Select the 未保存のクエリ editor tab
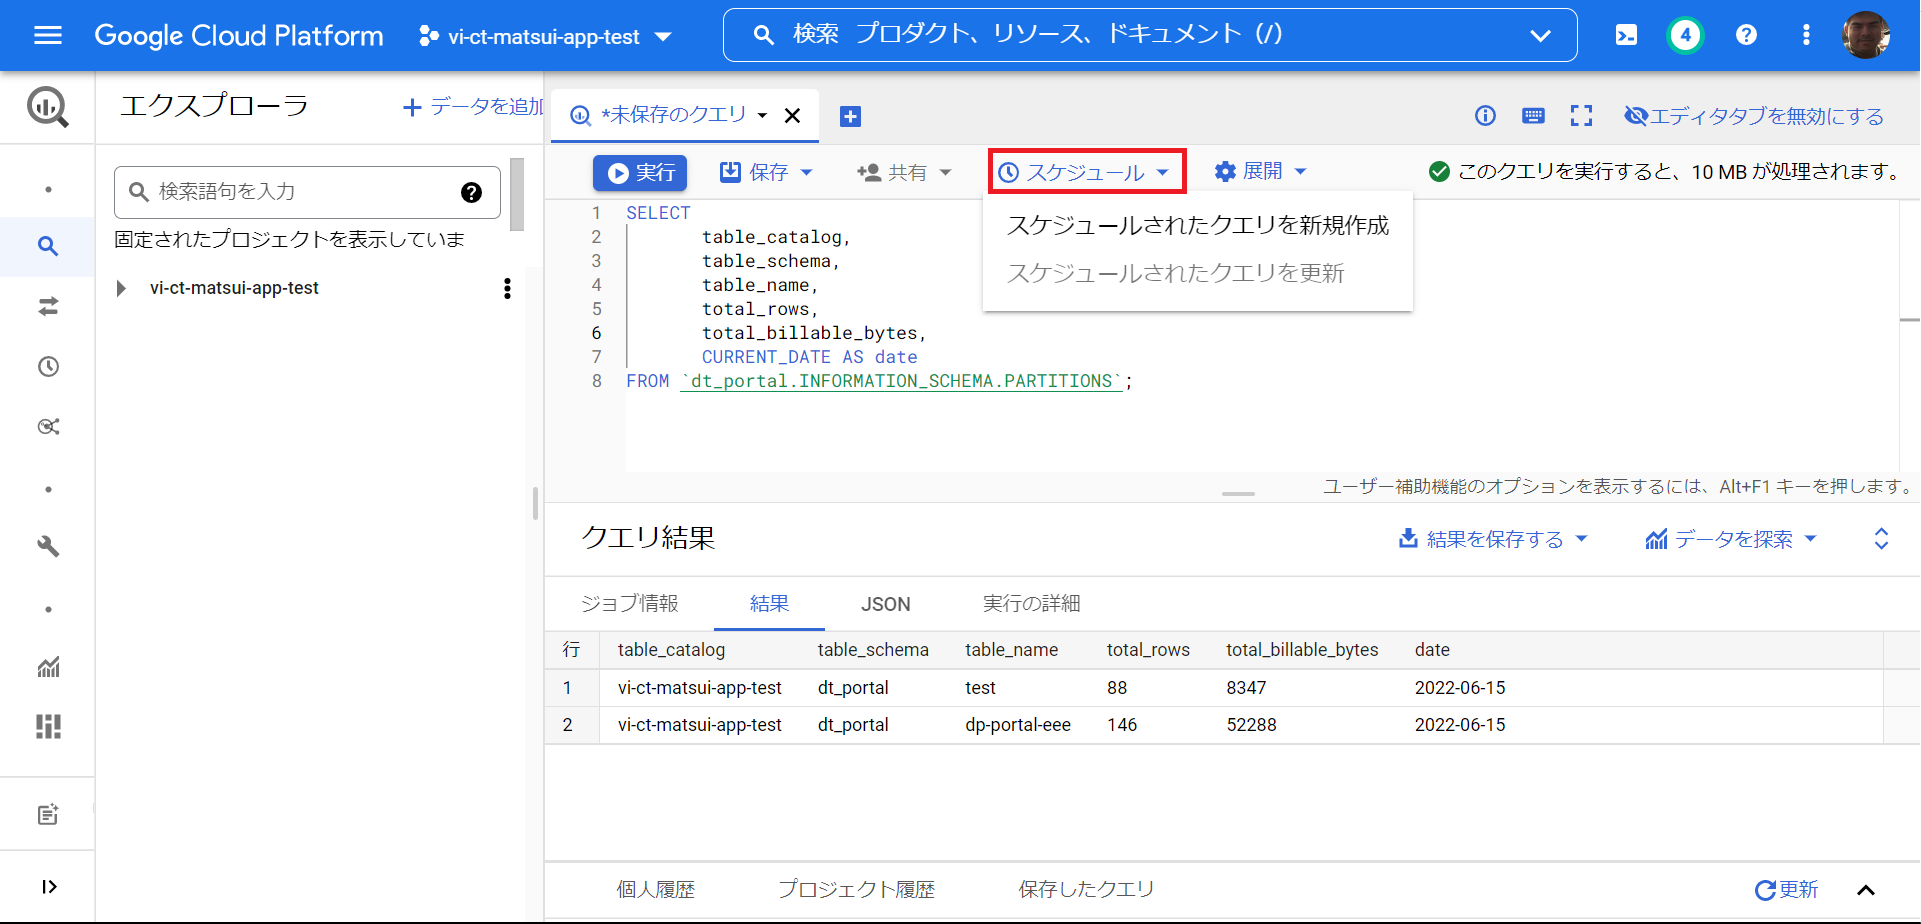 click(x=673, y=115)
